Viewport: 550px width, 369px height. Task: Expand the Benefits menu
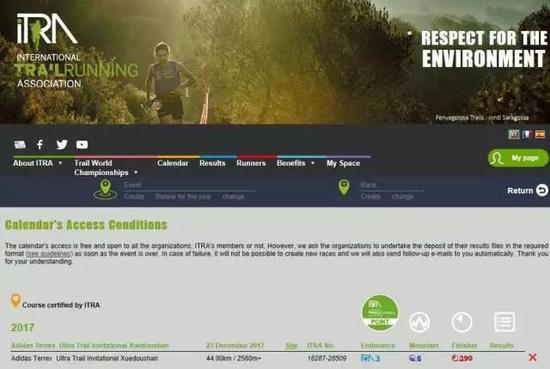tap(295, 163)
